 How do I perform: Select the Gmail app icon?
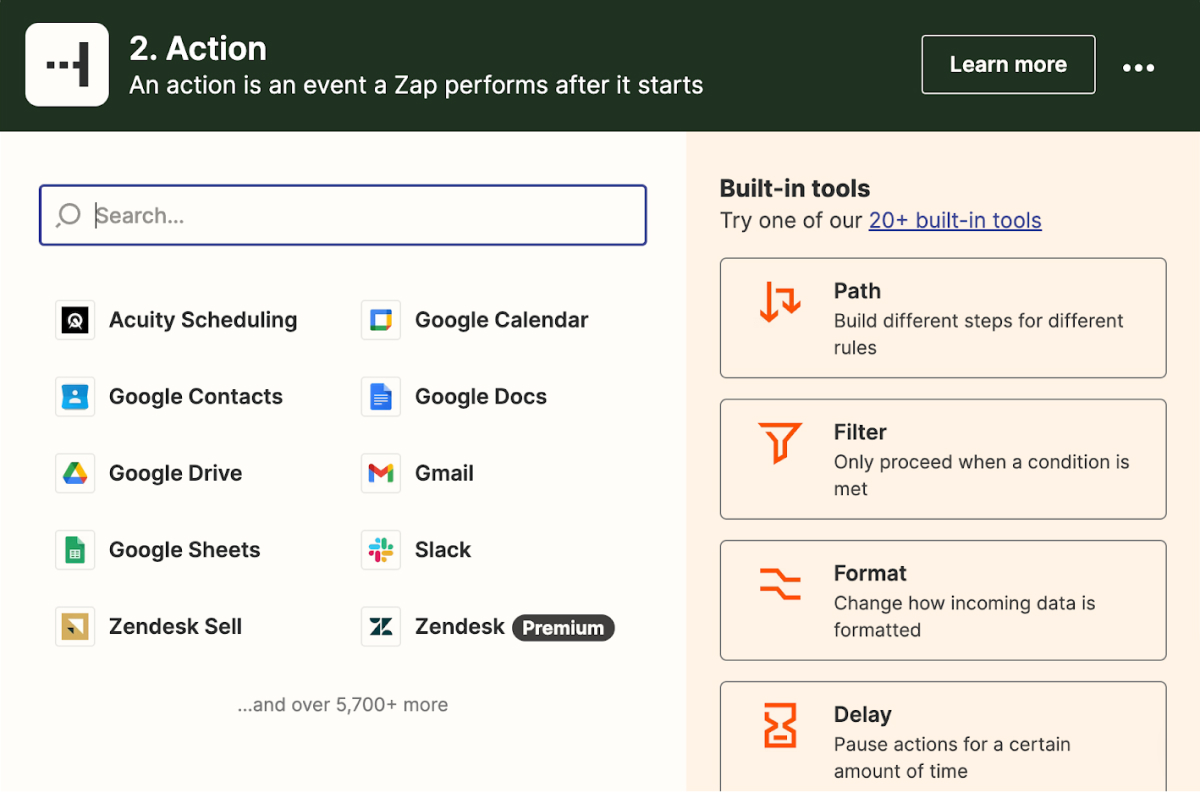381,473
